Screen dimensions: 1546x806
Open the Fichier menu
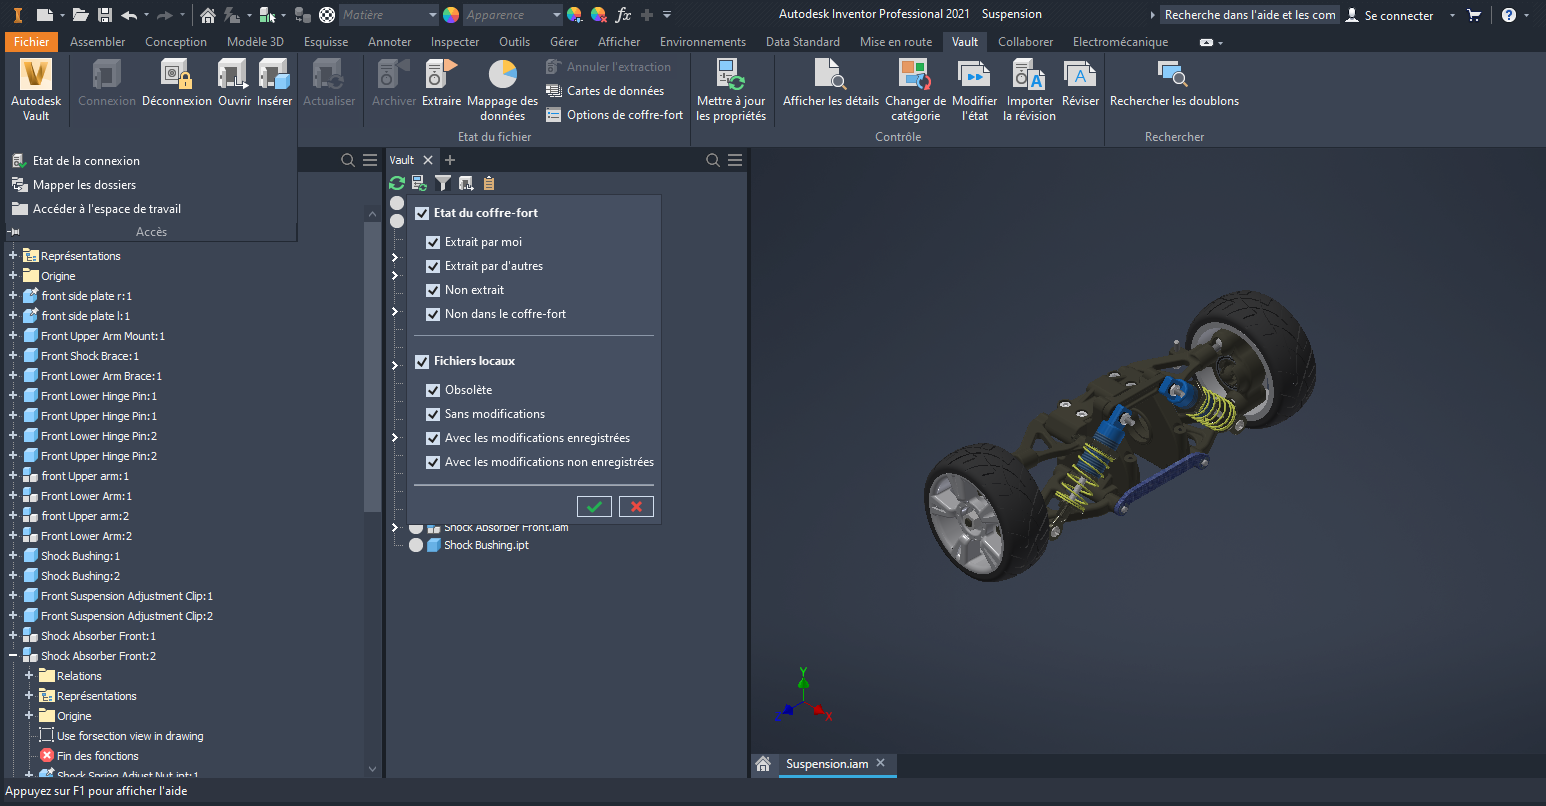[x=32, y=42]
